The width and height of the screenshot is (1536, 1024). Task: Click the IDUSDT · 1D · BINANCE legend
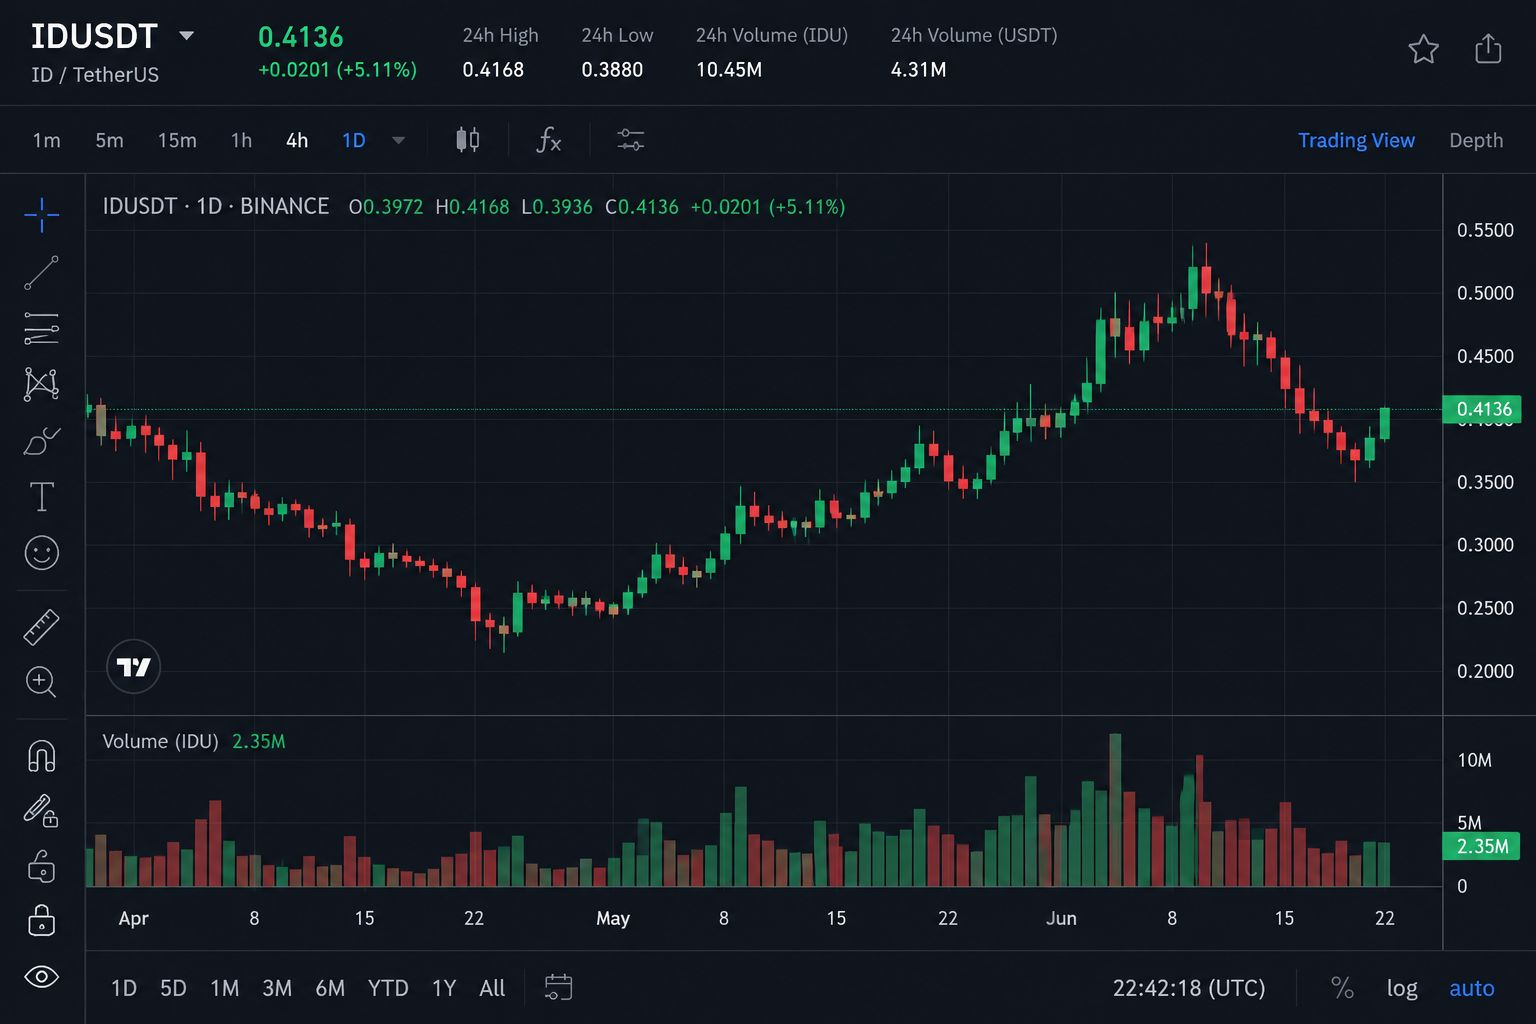click(216, 206)
